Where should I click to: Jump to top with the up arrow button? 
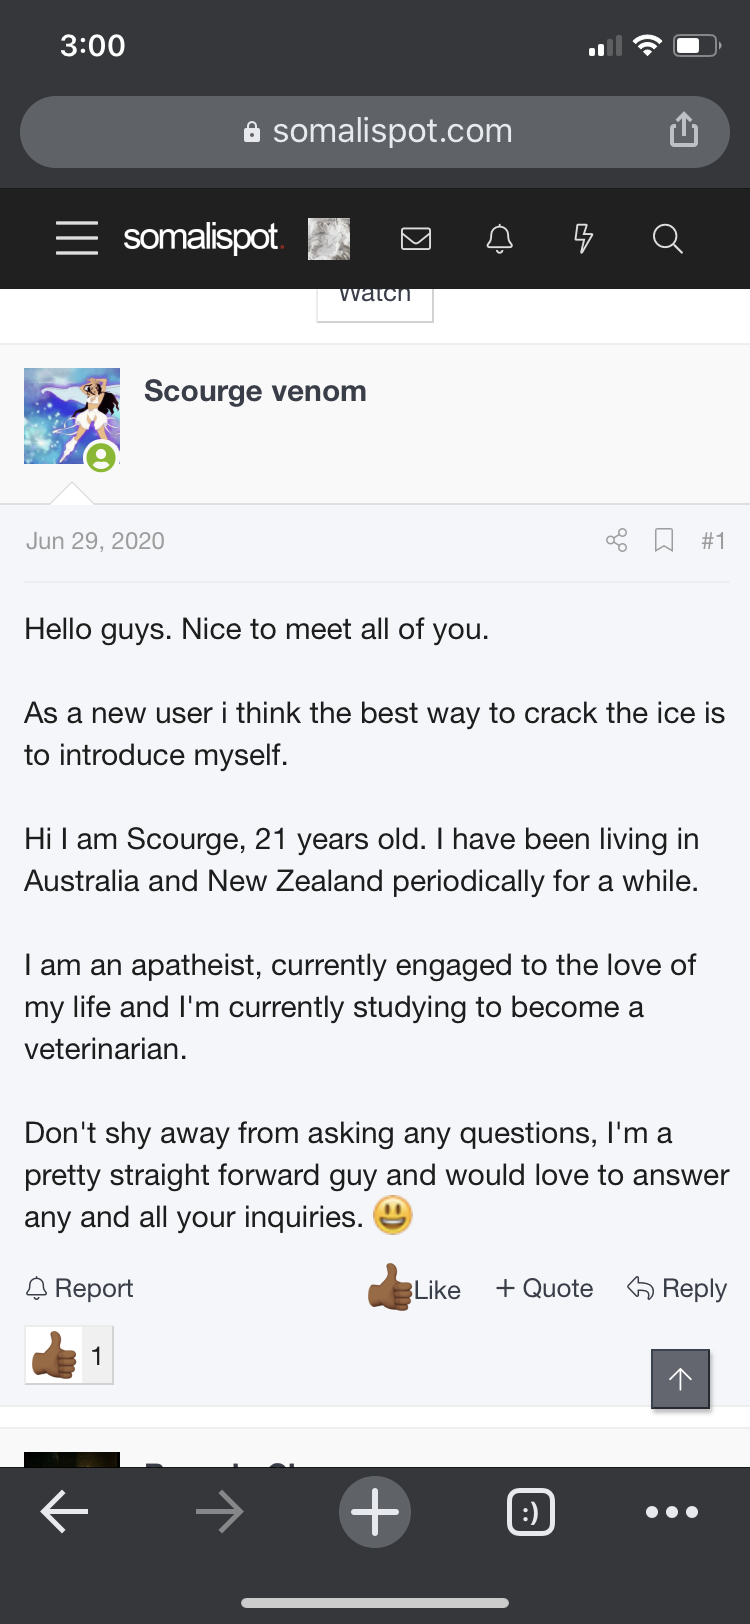(680, 1379)
